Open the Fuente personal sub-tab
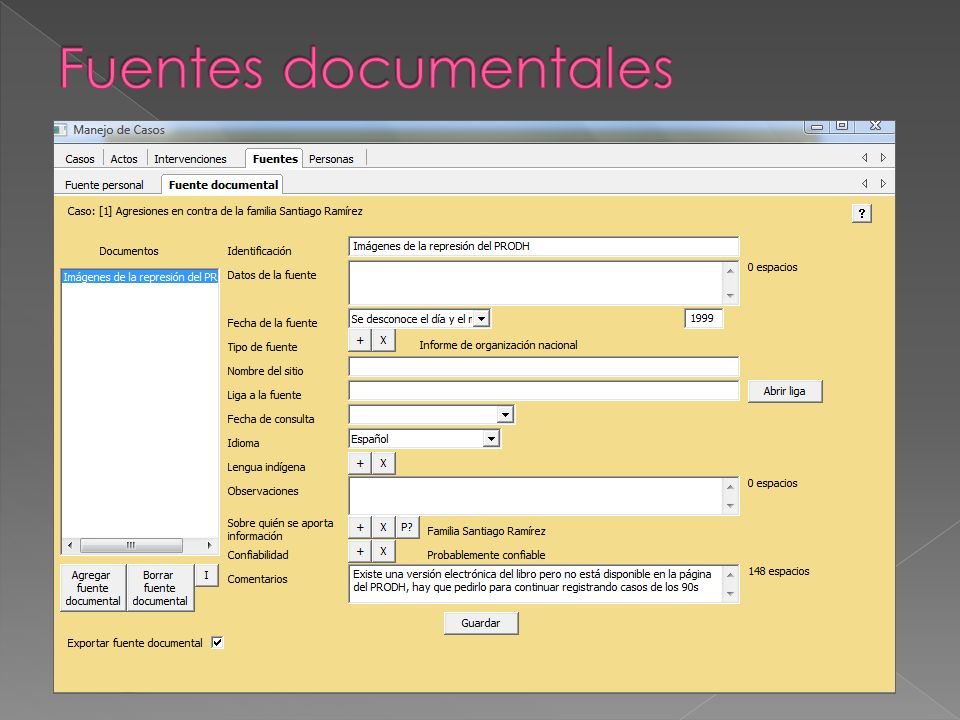 tap(104, 185)
